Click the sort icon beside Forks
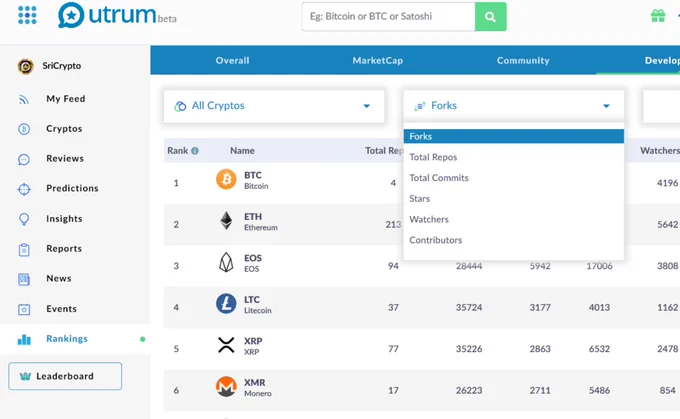 tap(419, 106)
